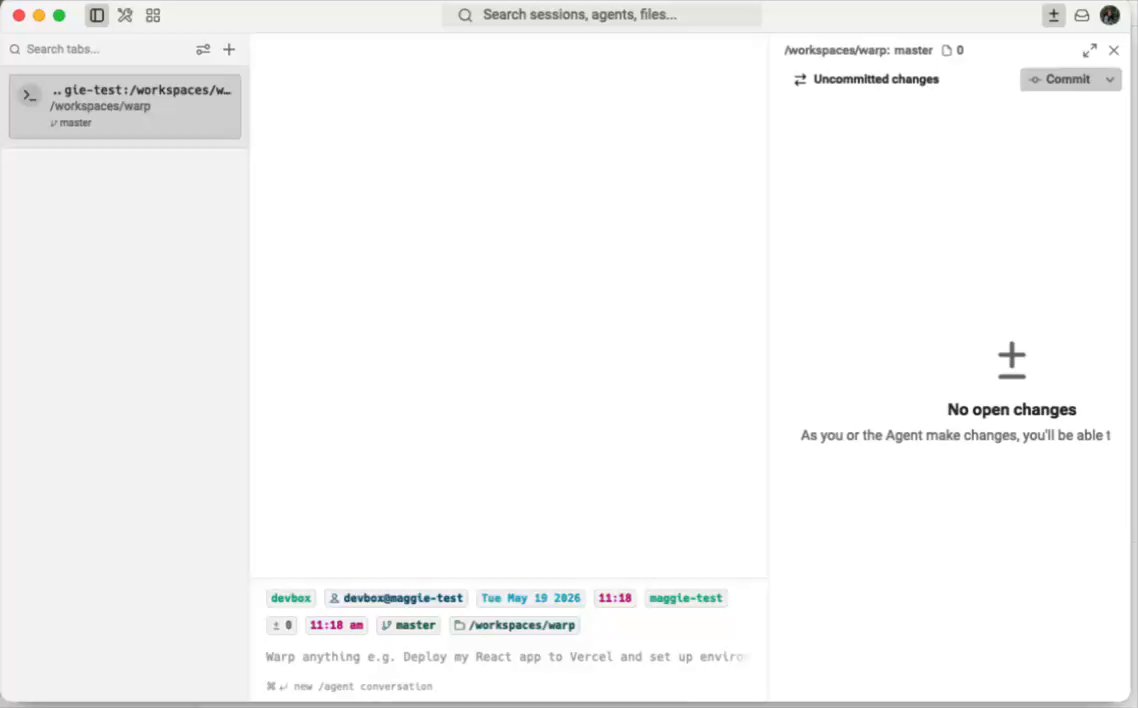Click the devbox@maggie-test user chip

[x=396, y=598]
